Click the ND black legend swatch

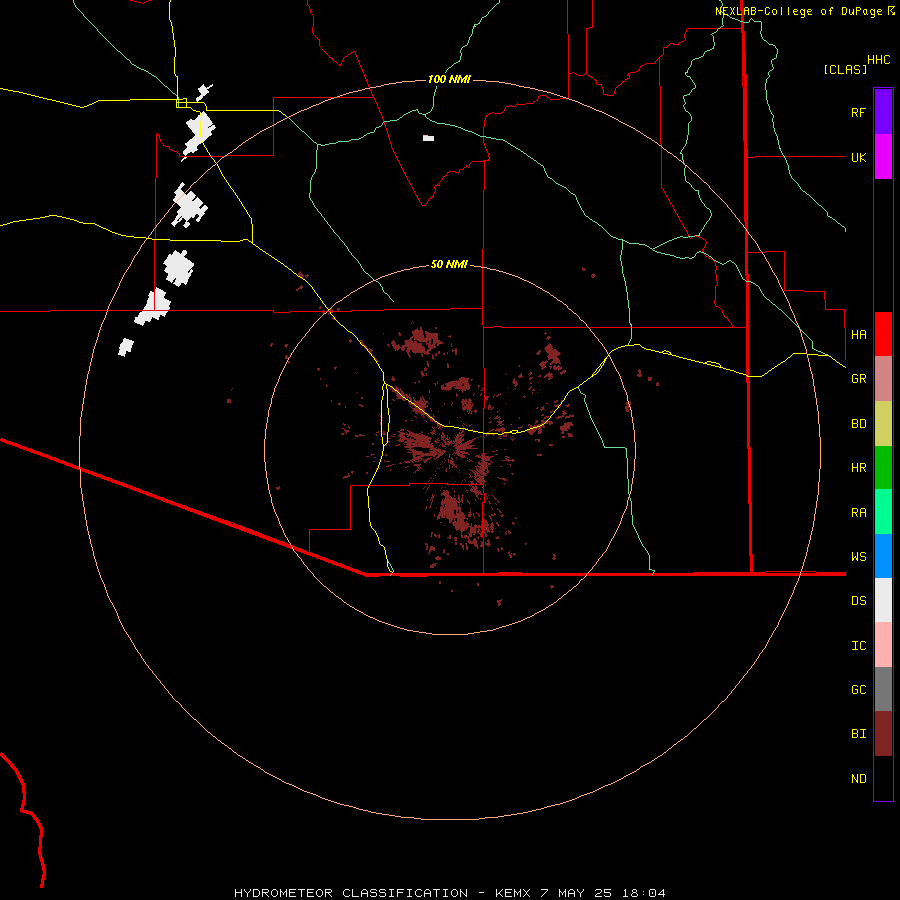tap(883, 778)
